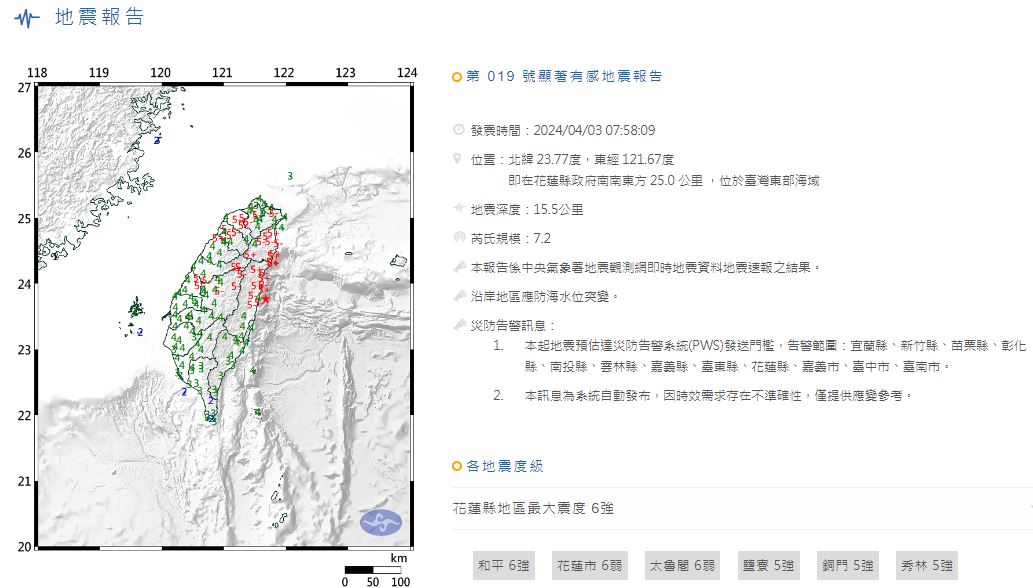
Task: Choose the 秀林 5強 station
Action: pyautogui.click(x=925, y=566)
